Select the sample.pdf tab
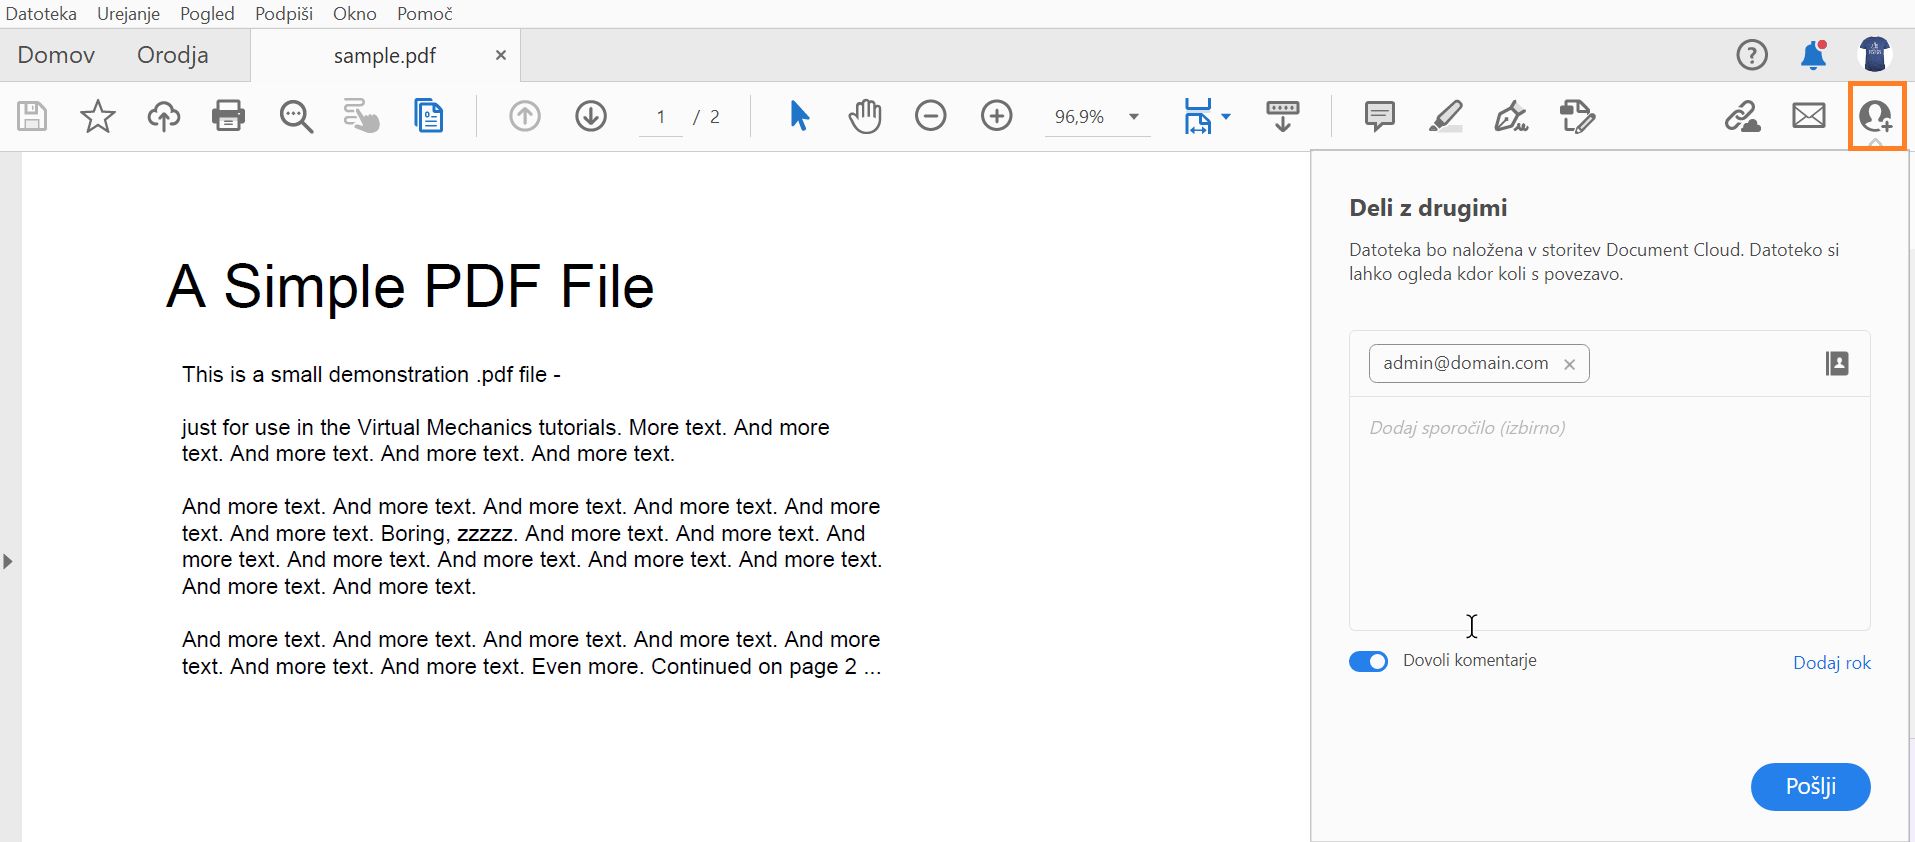Image resolution: width=1915 pixels, height=842 pixels. tap(385, 56)
